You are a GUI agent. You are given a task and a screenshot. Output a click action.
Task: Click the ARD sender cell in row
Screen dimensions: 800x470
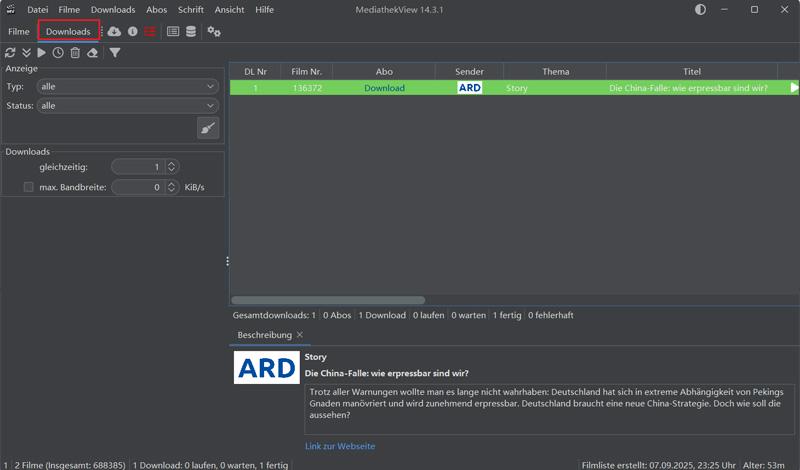click(469, 88)
